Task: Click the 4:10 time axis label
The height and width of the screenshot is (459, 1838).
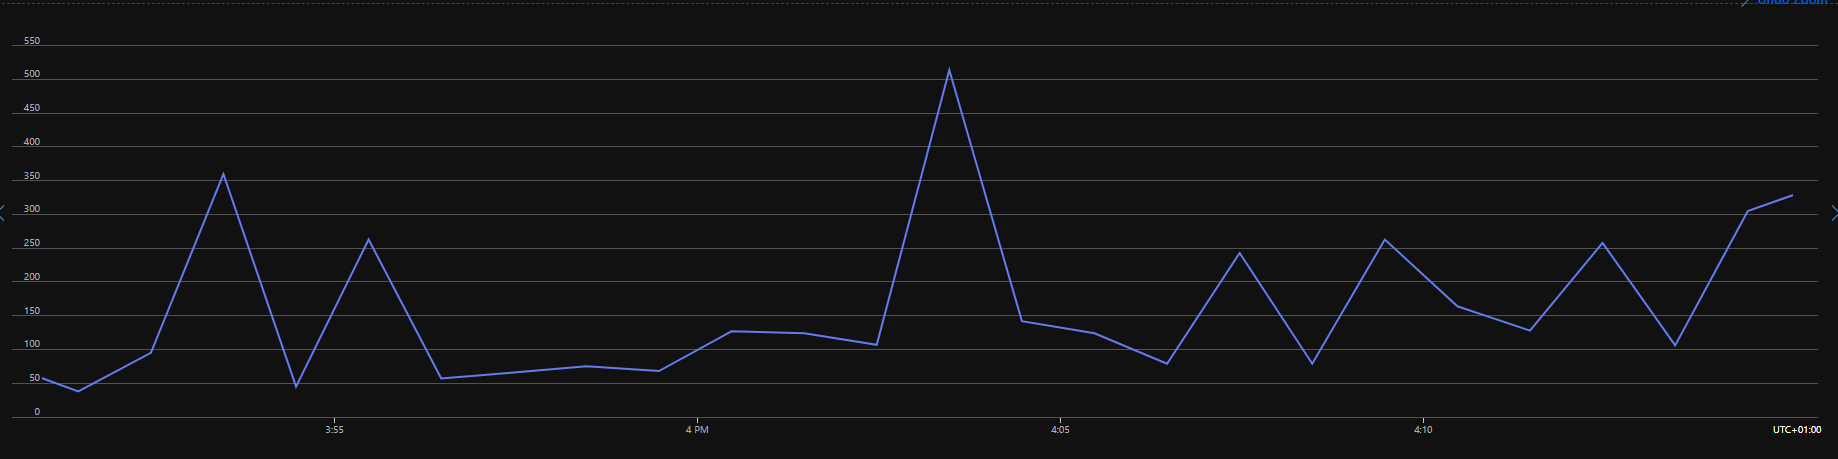Action: (1423, 430)
